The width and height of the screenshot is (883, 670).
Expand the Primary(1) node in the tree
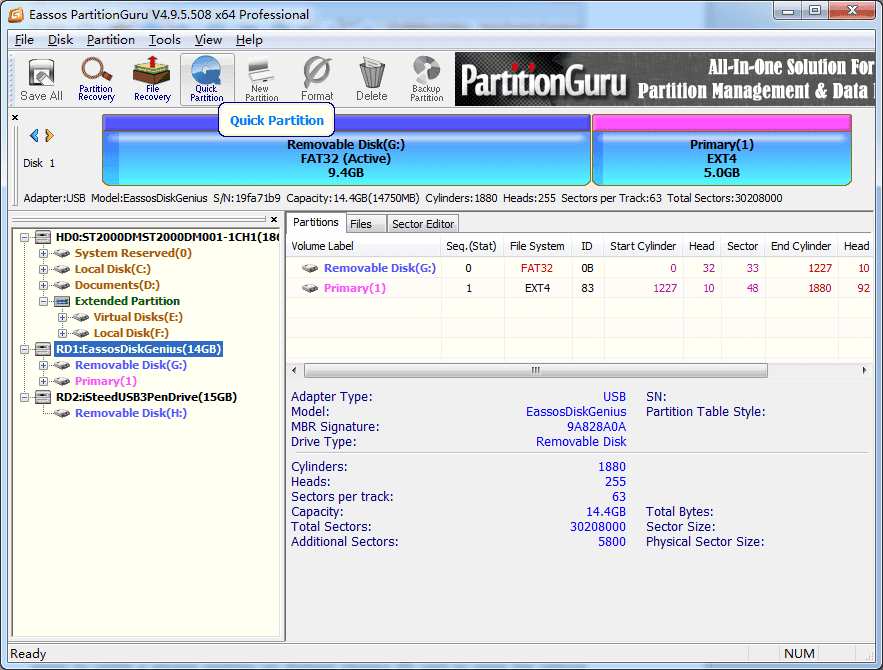click(43, 381)
